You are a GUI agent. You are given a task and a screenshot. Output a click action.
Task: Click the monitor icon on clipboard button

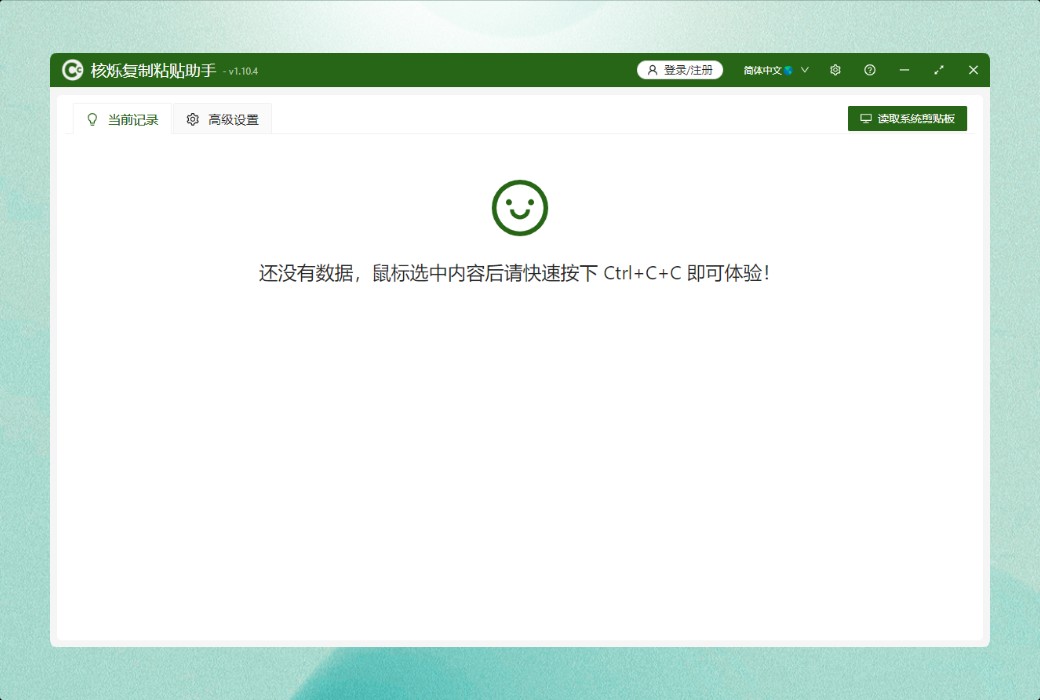click(866, 119)
